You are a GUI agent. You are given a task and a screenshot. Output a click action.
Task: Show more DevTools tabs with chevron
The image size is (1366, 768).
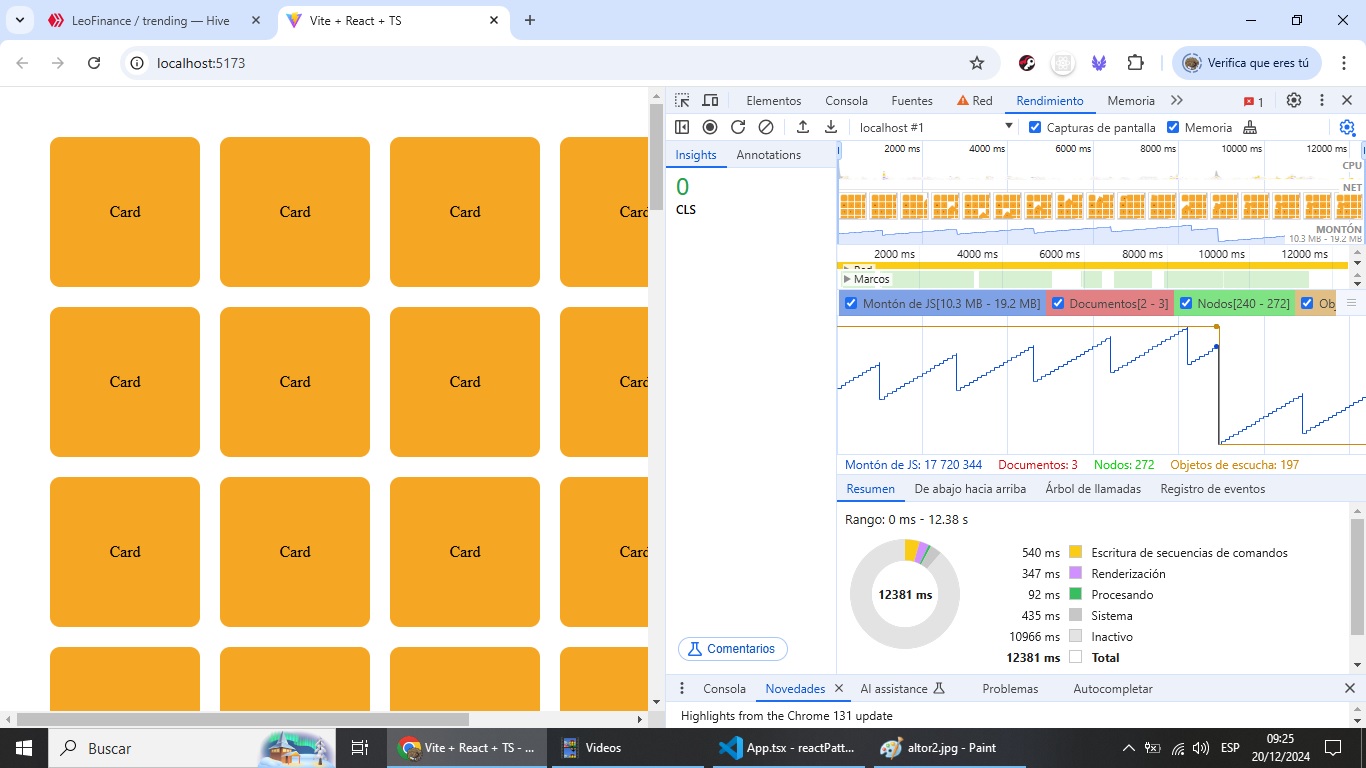(x=1176, y=101)
